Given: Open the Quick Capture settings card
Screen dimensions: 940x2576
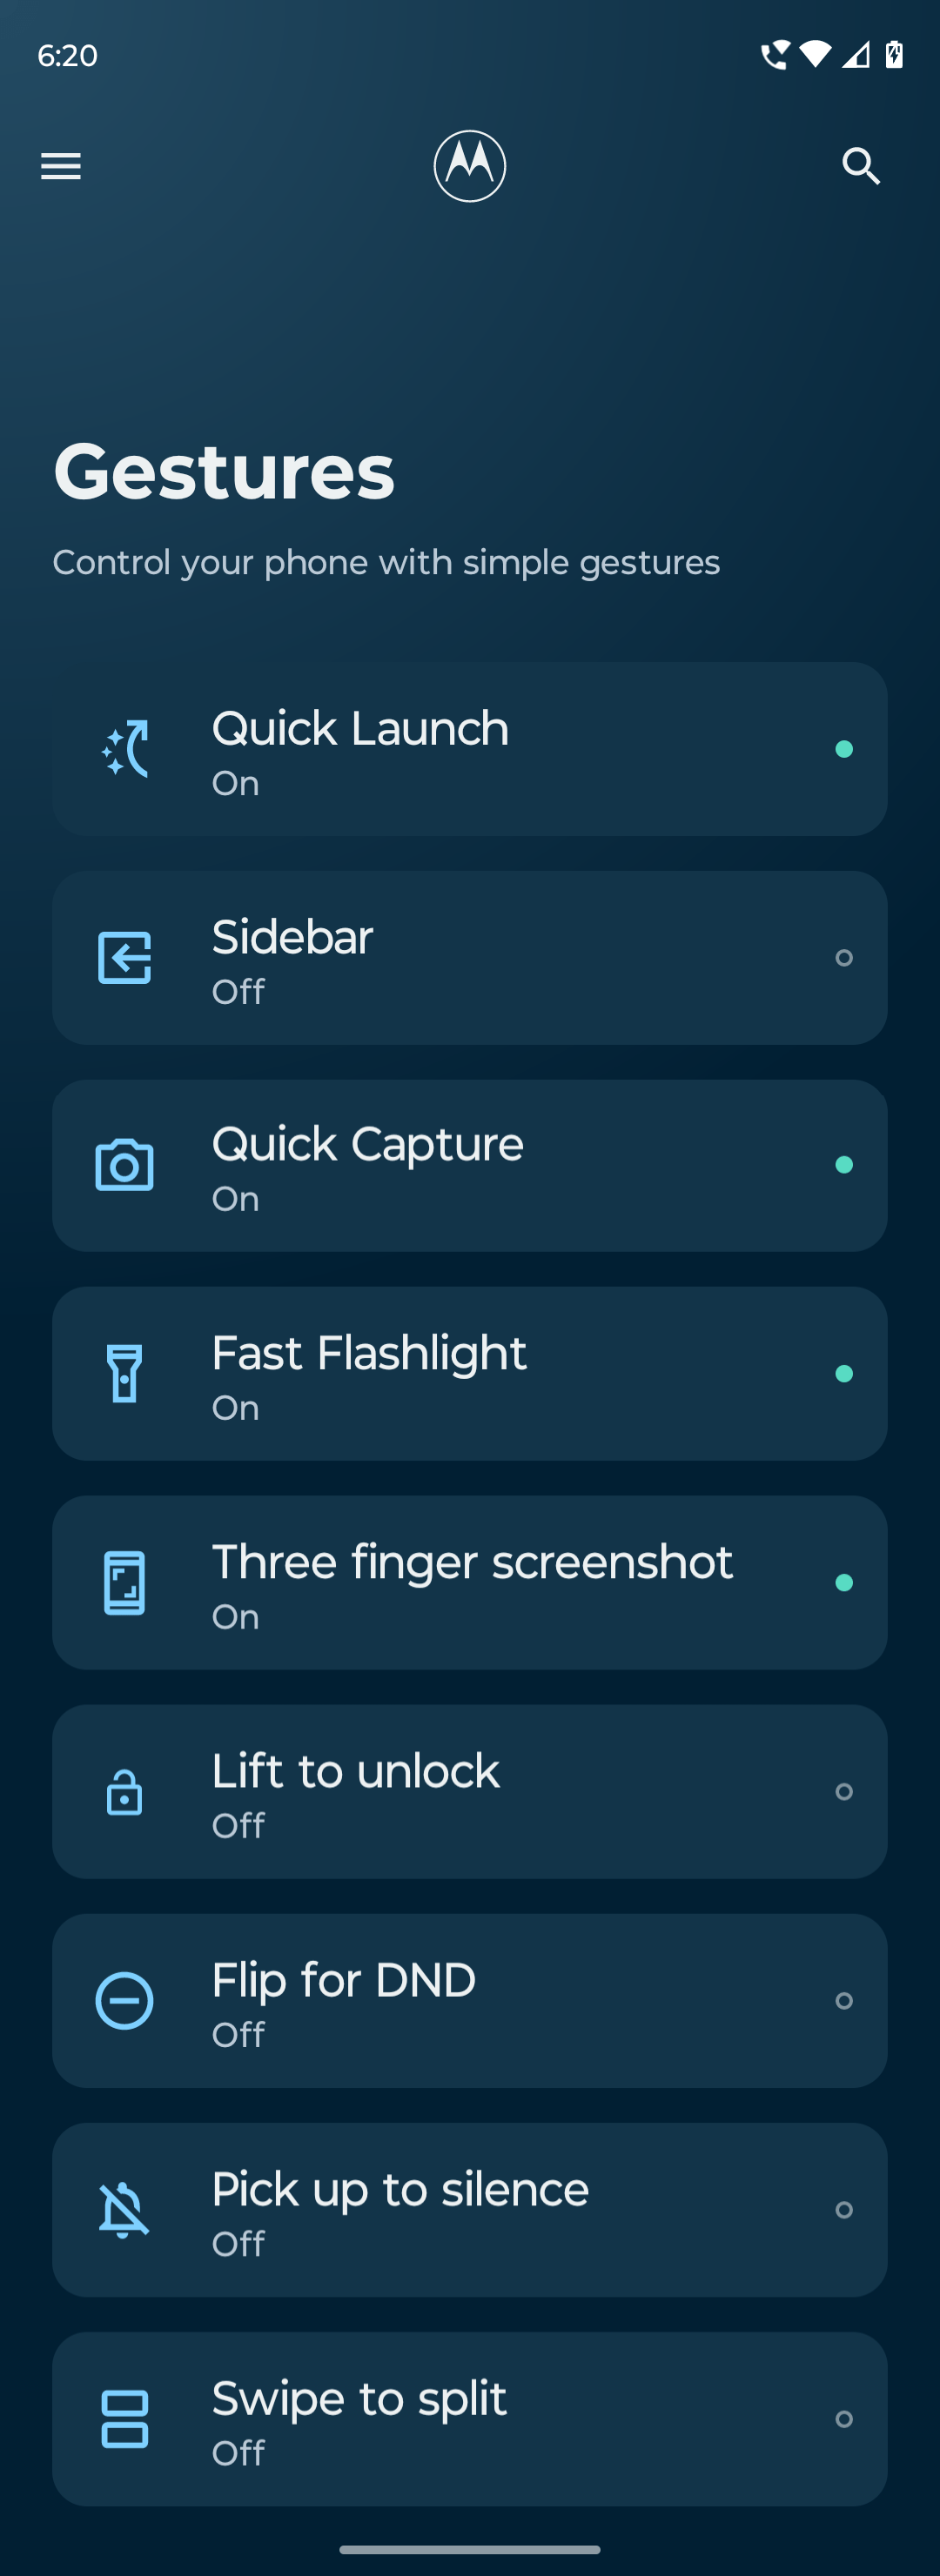Looking at the screenshot, I should pos(470,1166).
